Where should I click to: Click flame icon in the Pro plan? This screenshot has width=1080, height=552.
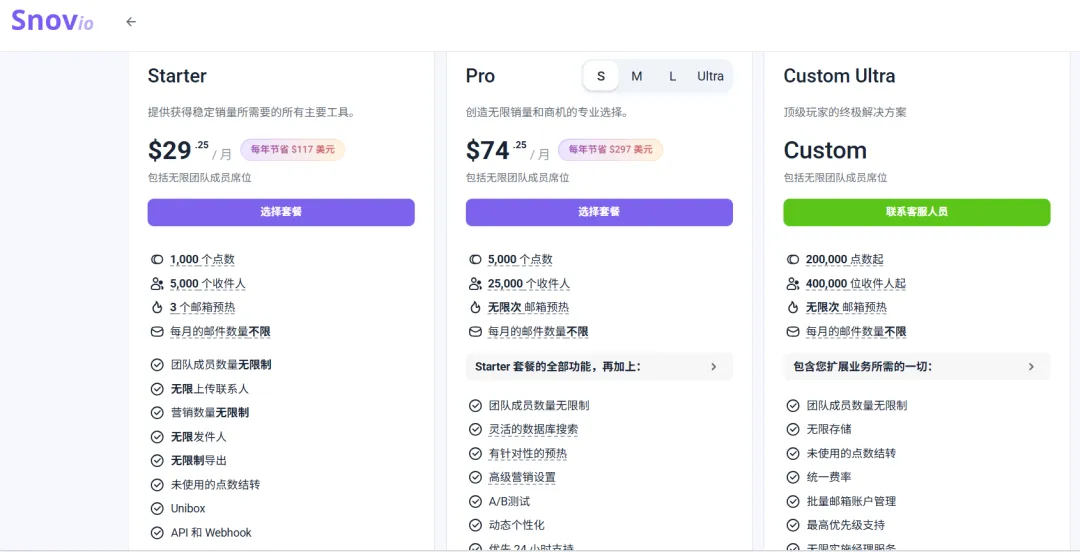click(x=475, y=307)
